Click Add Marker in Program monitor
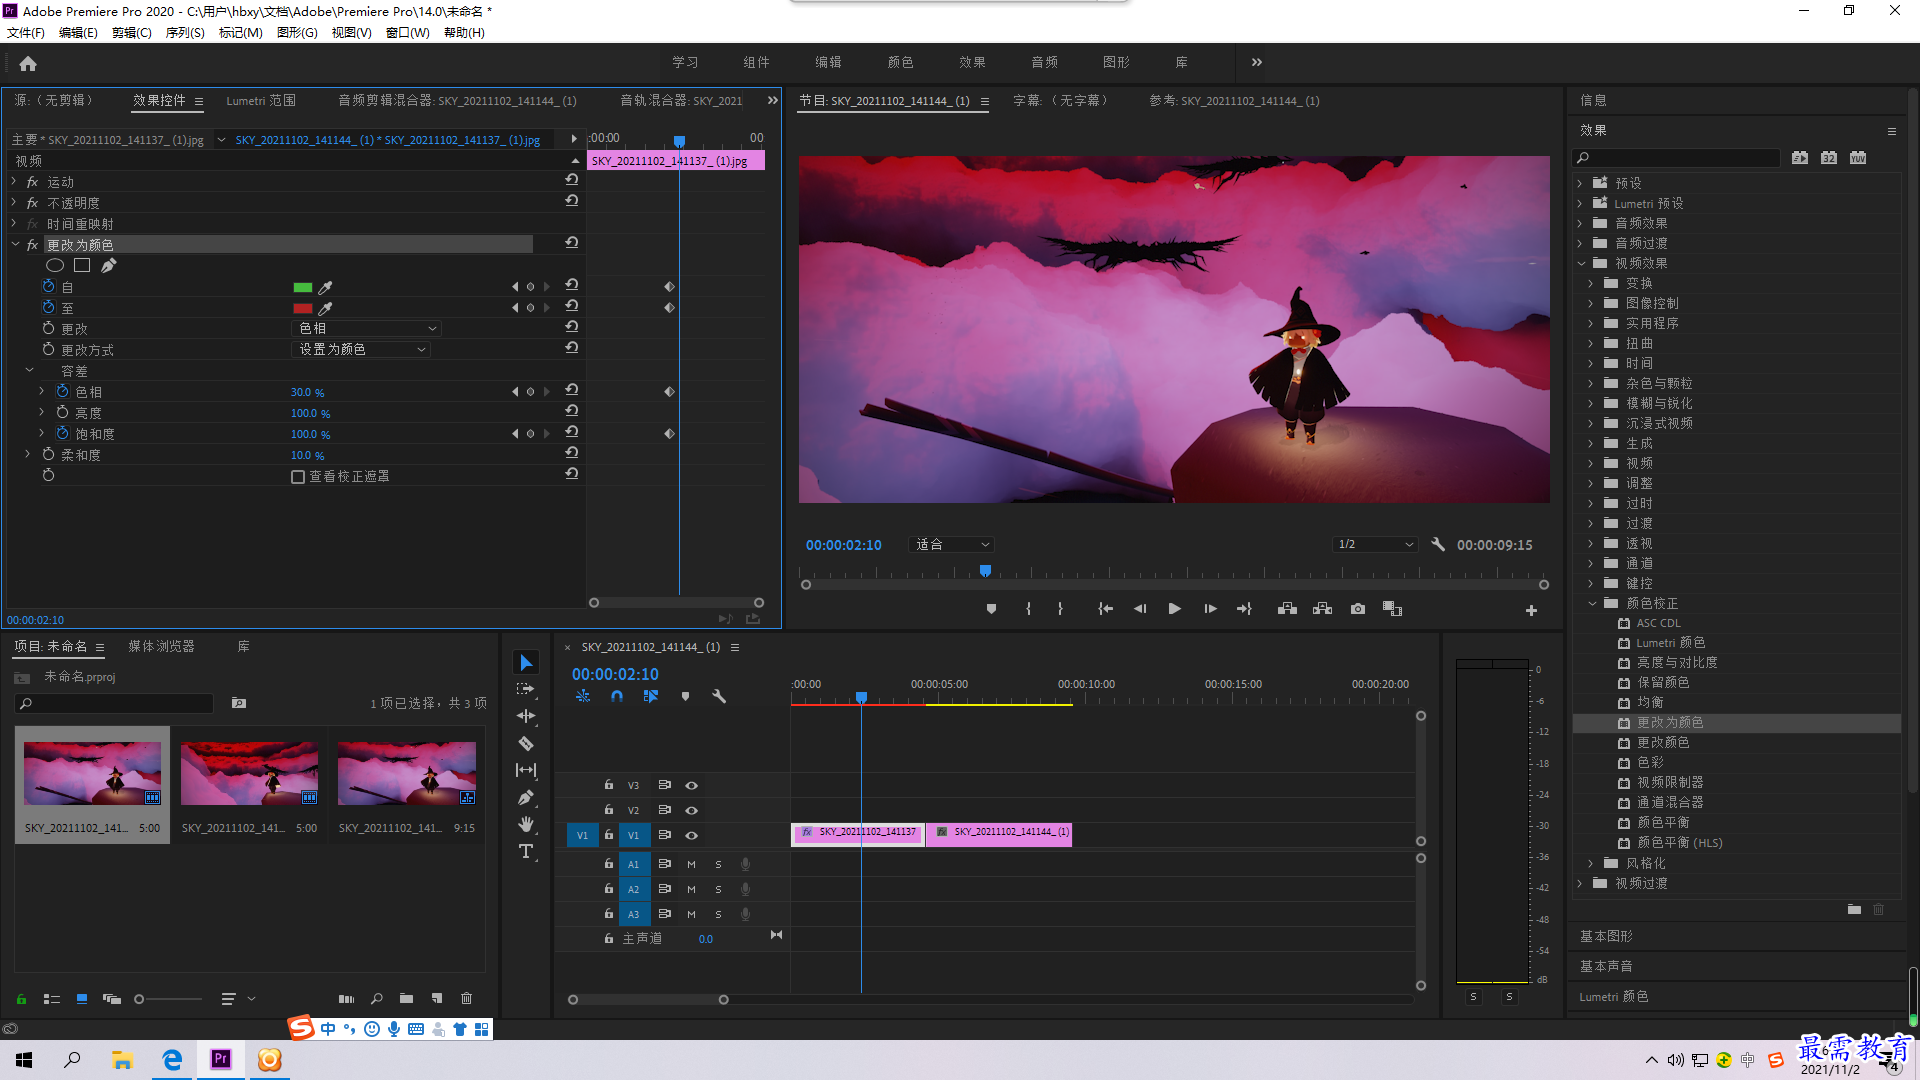The width and height of the screenshot is (1920, 1080). (991, 609)
